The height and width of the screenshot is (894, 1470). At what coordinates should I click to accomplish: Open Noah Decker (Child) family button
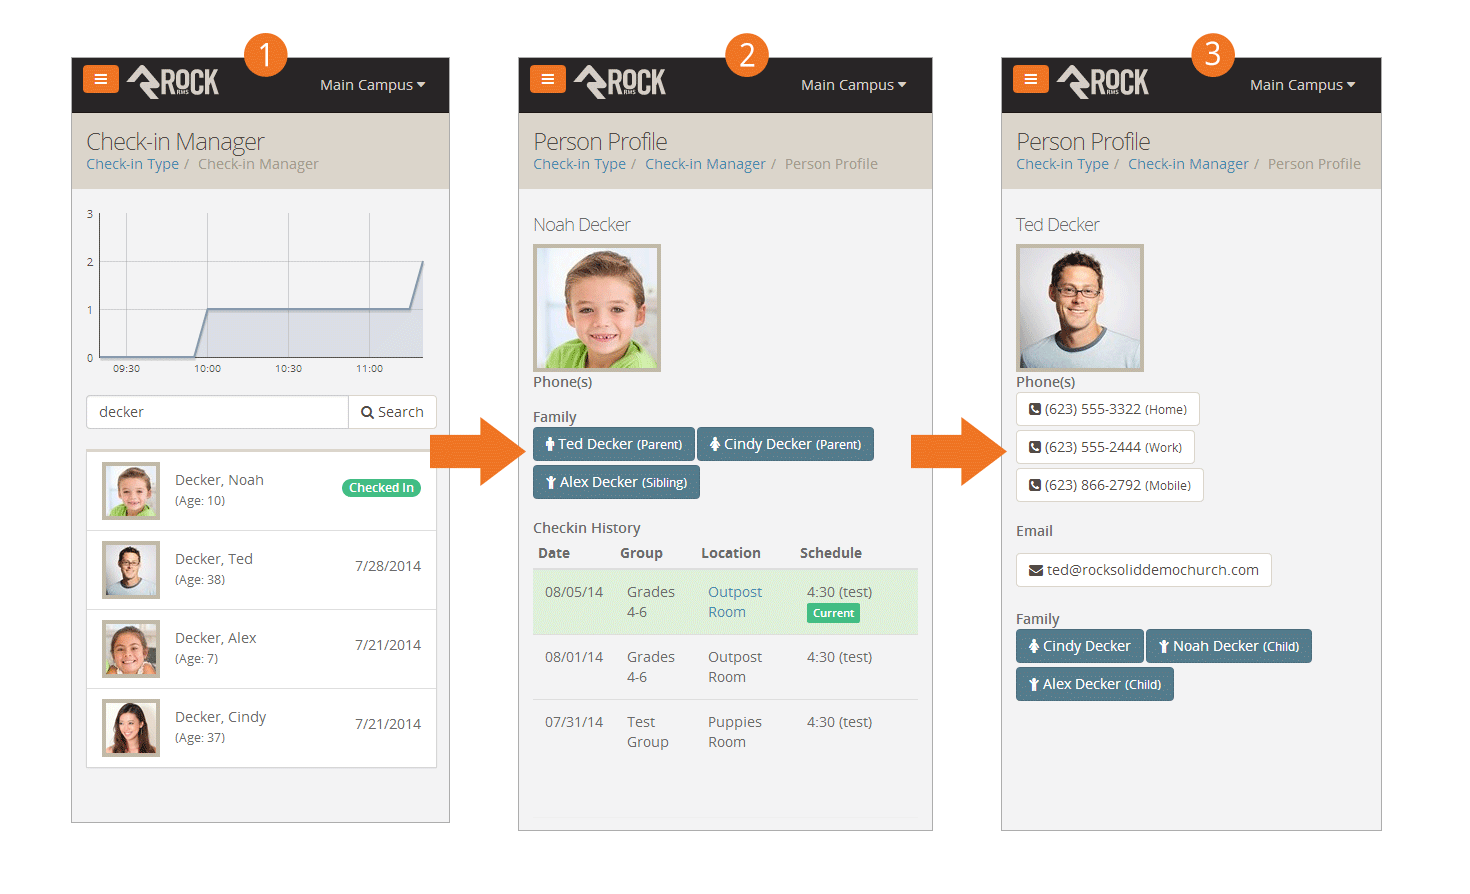click(1229, 646)
